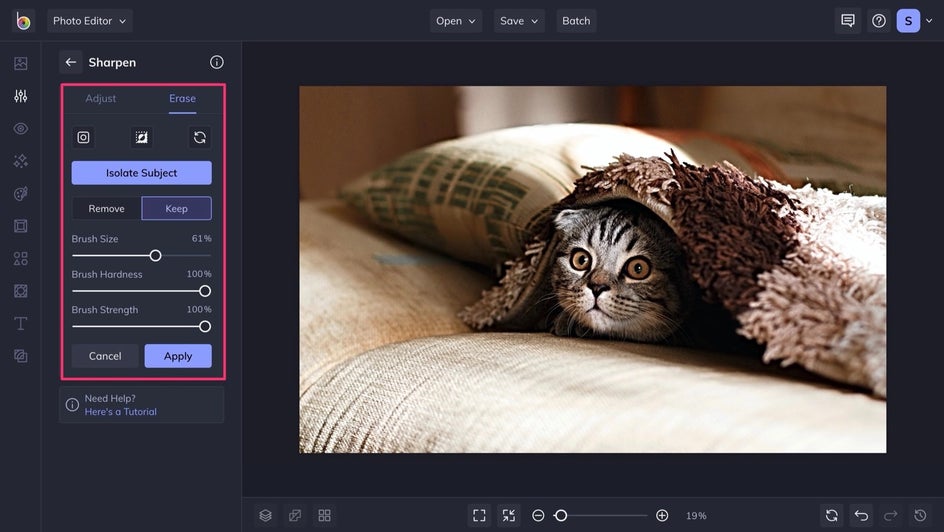Viewport: 944px width, 532px height.
Task: Click the invert selection icon in Erase
Action: click(141, 137)
